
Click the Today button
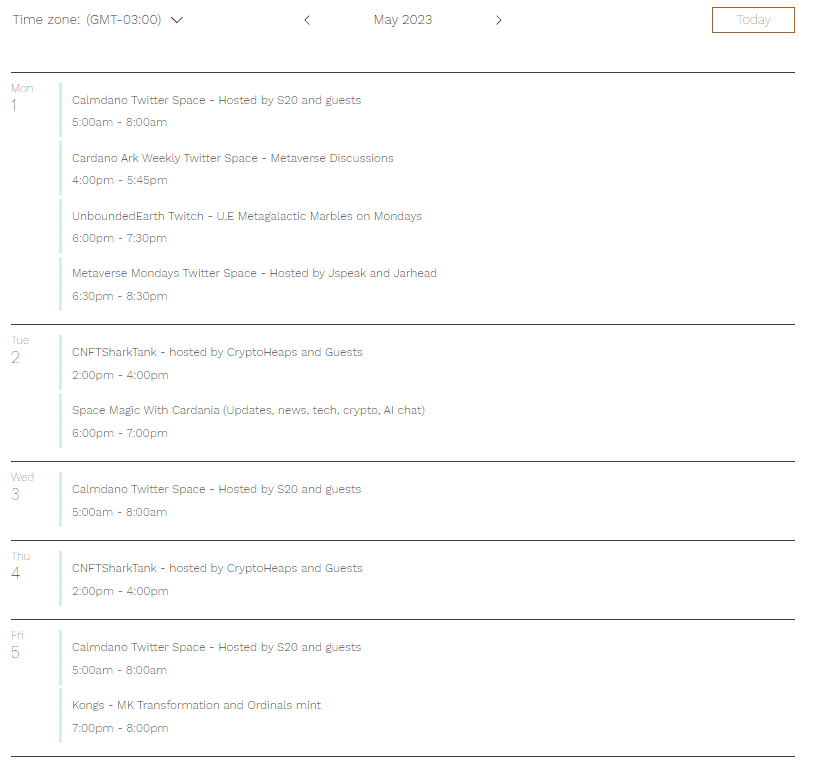[x=753, y=20]
